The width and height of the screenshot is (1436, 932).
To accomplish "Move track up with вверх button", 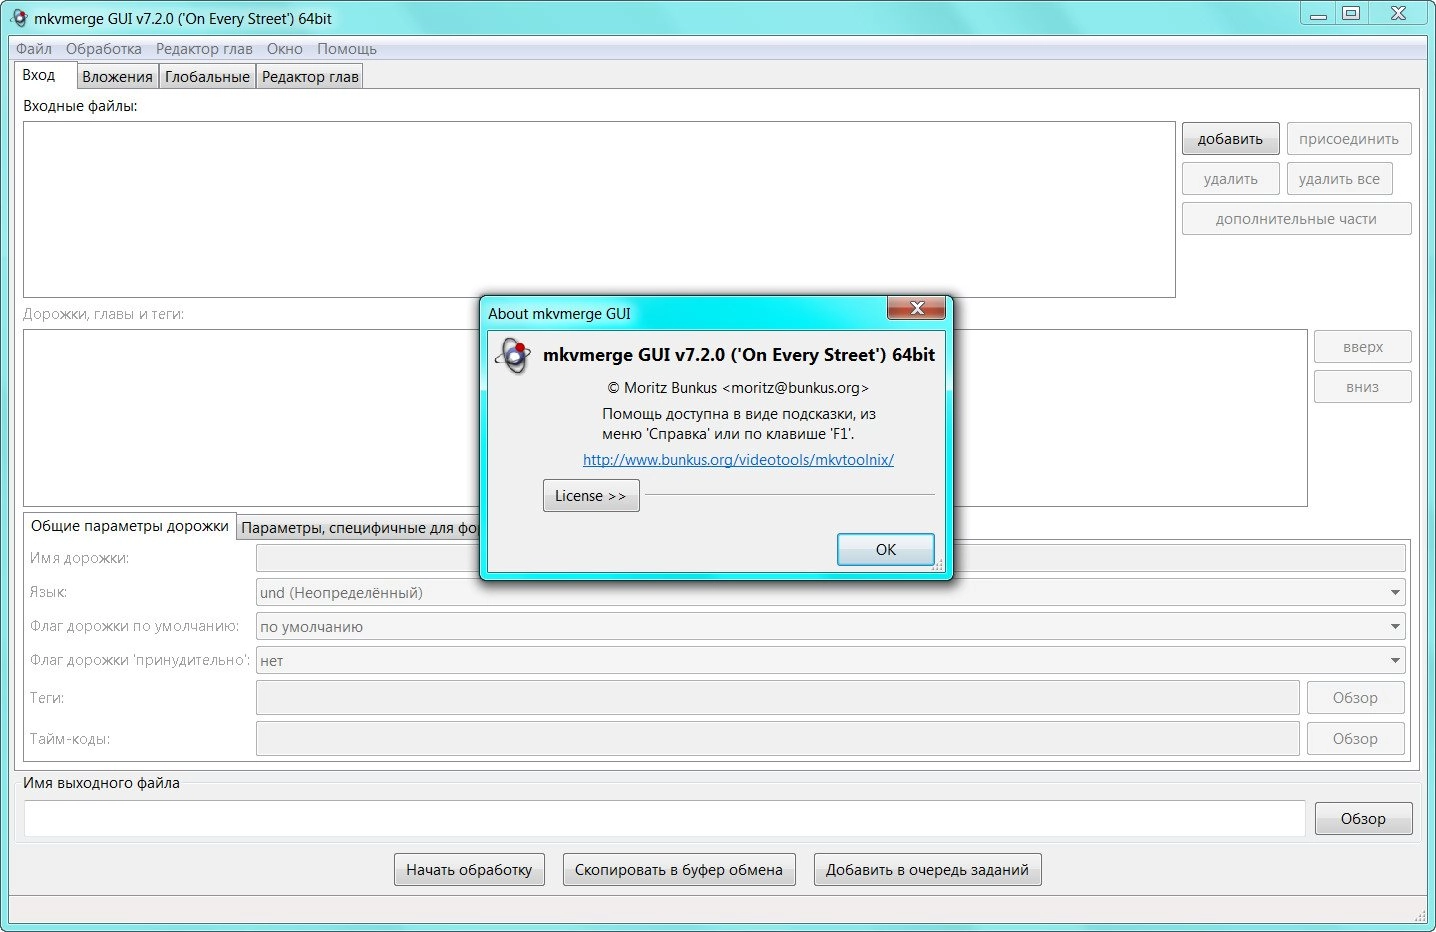I will click(1363, 347).
